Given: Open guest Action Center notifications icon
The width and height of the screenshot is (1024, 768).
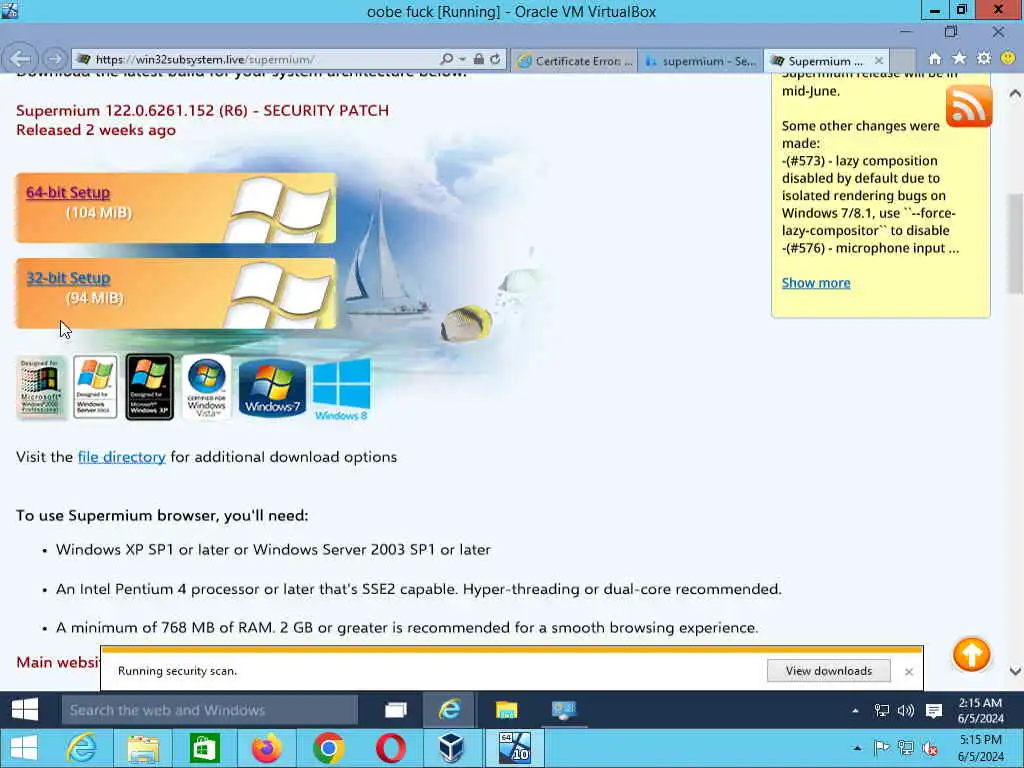Looking at the screenshot, I should (x=934, y=711).
